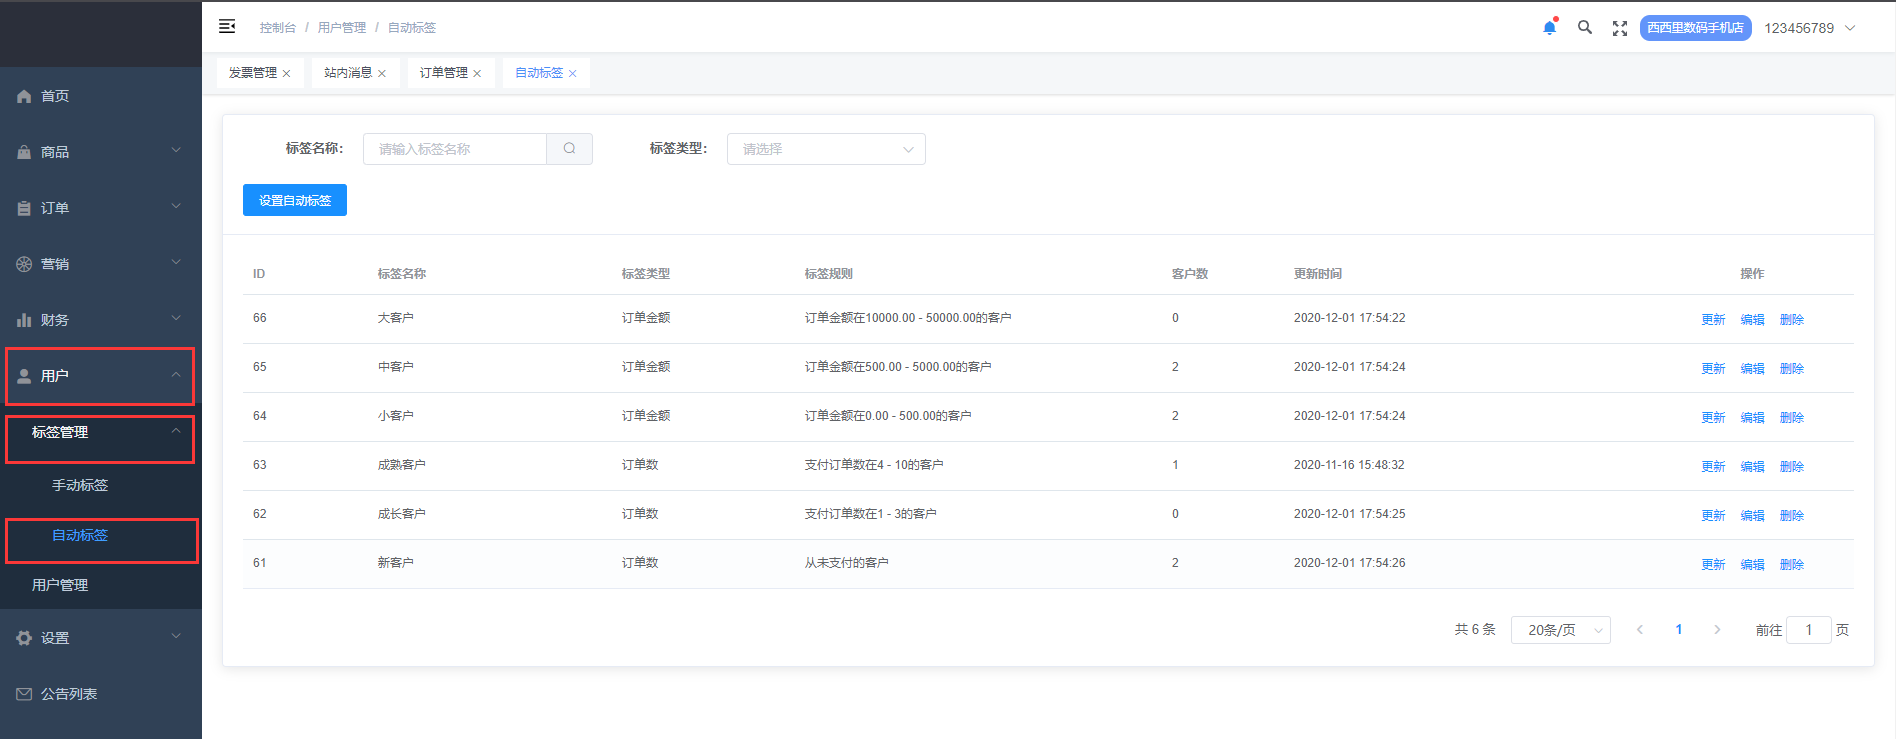Close the 发票管理 tab
Image resolution: width=1896 pixels, height=739 pixels.
point(287,74)
